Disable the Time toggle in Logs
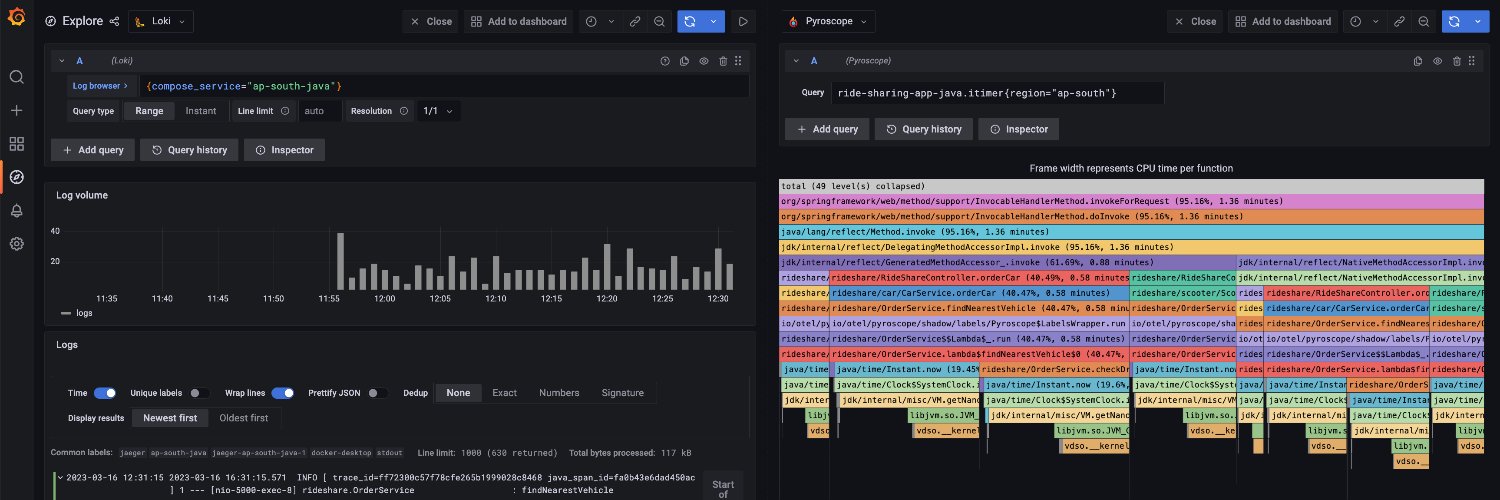Screen dimensions: 1500x500 pos(105,393)
